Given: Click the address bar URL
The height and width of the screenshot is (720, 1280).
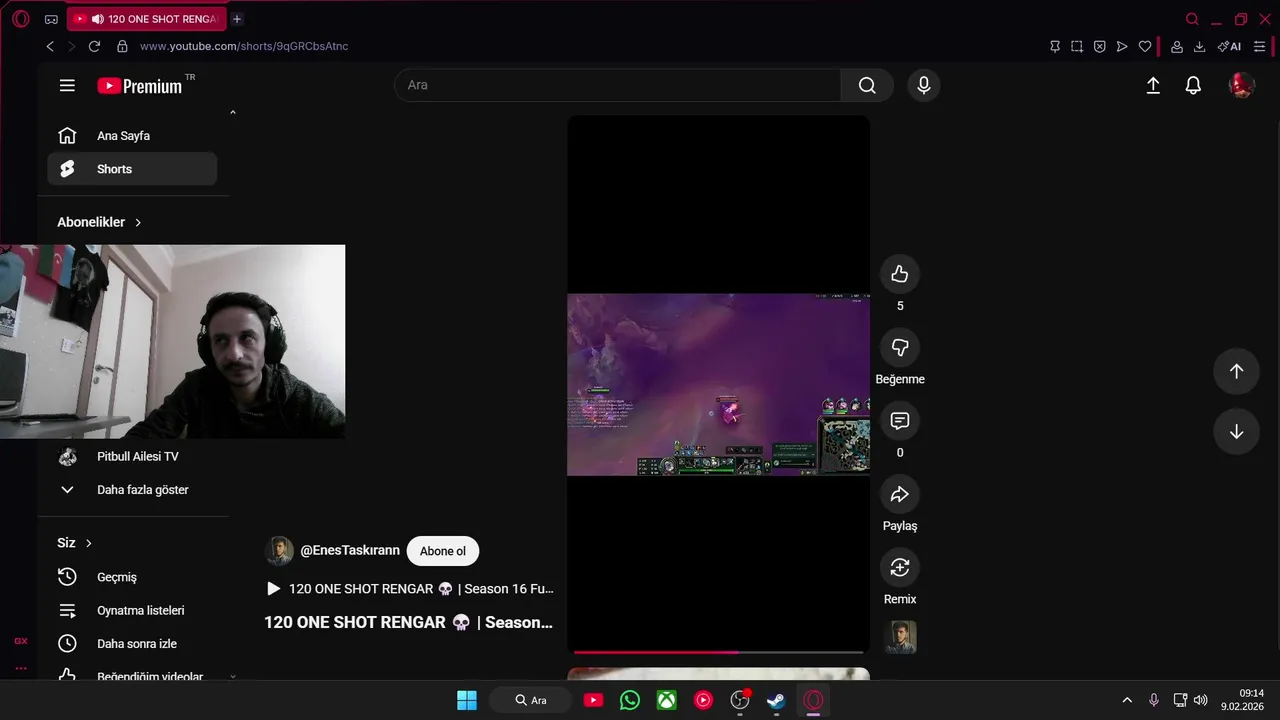Looking at the screenshot, I should [244, 46].
